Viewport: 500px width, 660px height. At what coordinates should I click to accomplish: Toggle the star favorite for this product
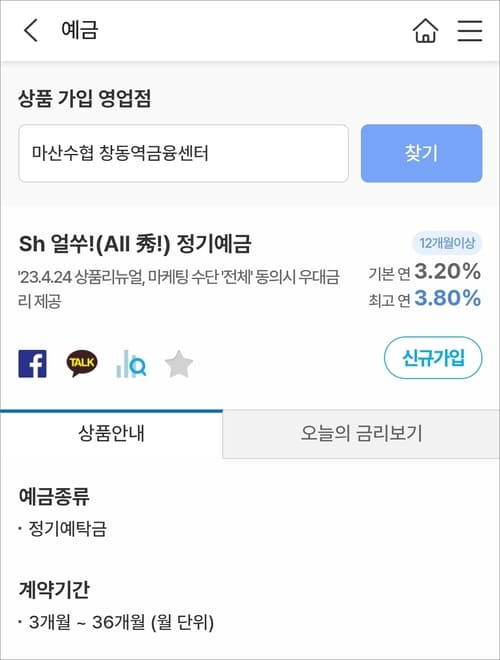pos(179,364)
